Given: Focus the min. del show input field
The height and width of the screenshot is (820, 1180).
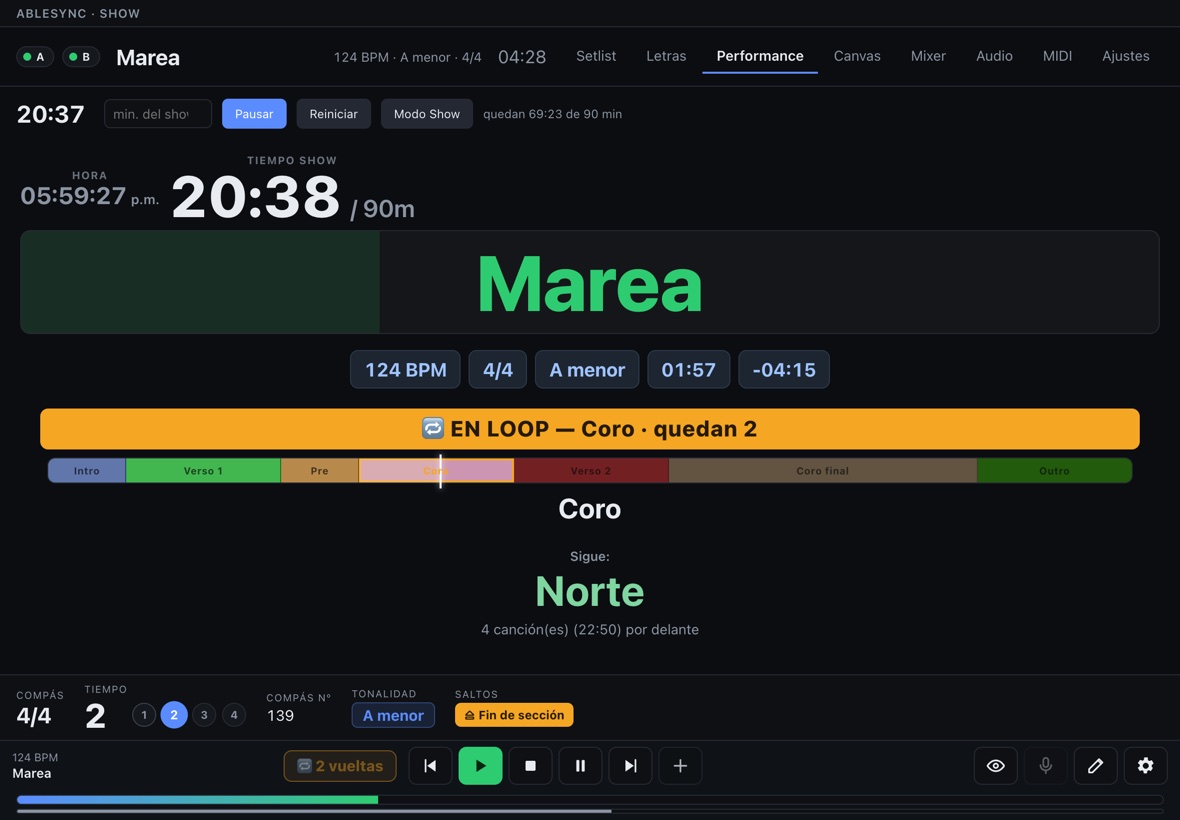Looking at the screenshot, I should (x=158, y=114).
